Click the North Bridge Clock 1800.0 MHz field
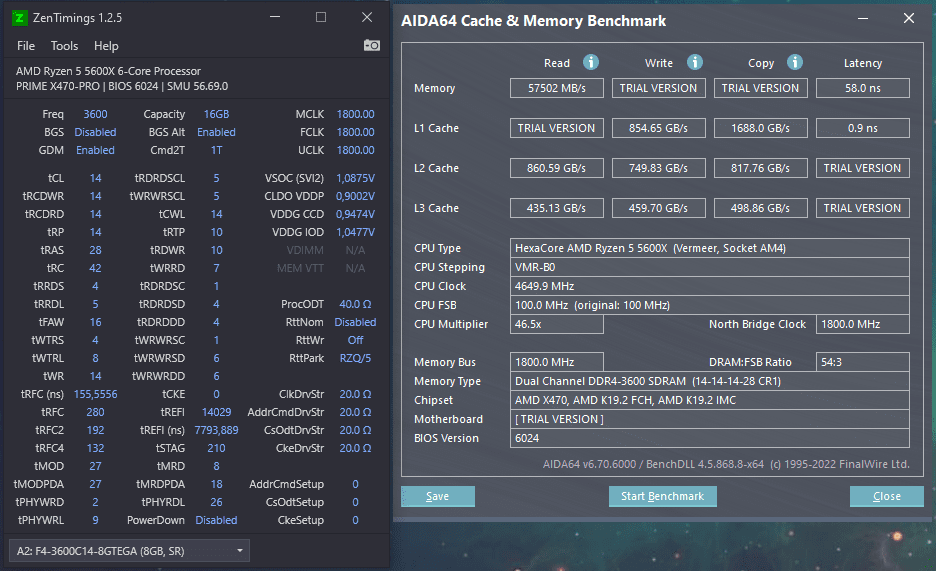 click(863, 325)
